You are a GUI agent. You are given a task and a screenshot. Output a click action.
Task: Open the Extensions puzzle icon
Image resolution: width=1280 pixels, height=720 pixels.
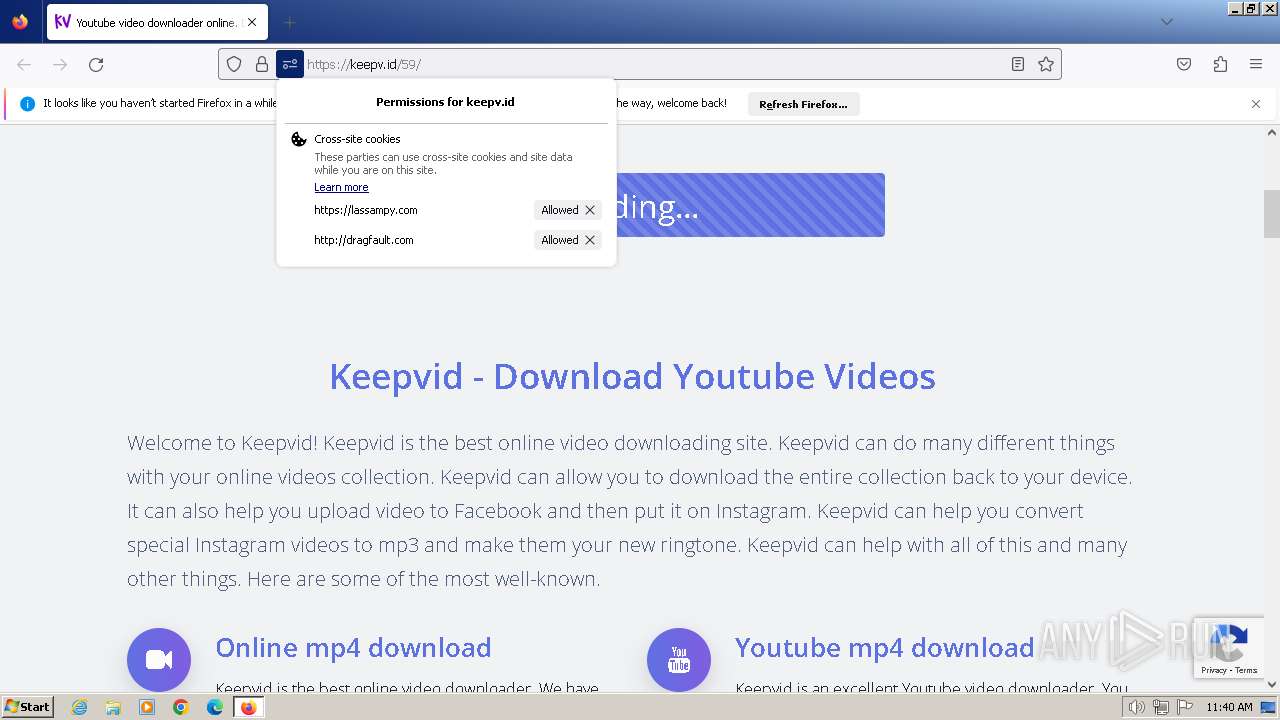[1220, 64]
